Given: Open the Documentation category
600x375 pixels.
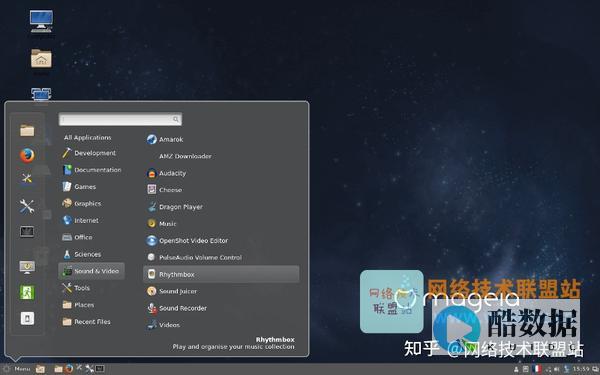Looking at the screenshot, I should pos(92,170).
